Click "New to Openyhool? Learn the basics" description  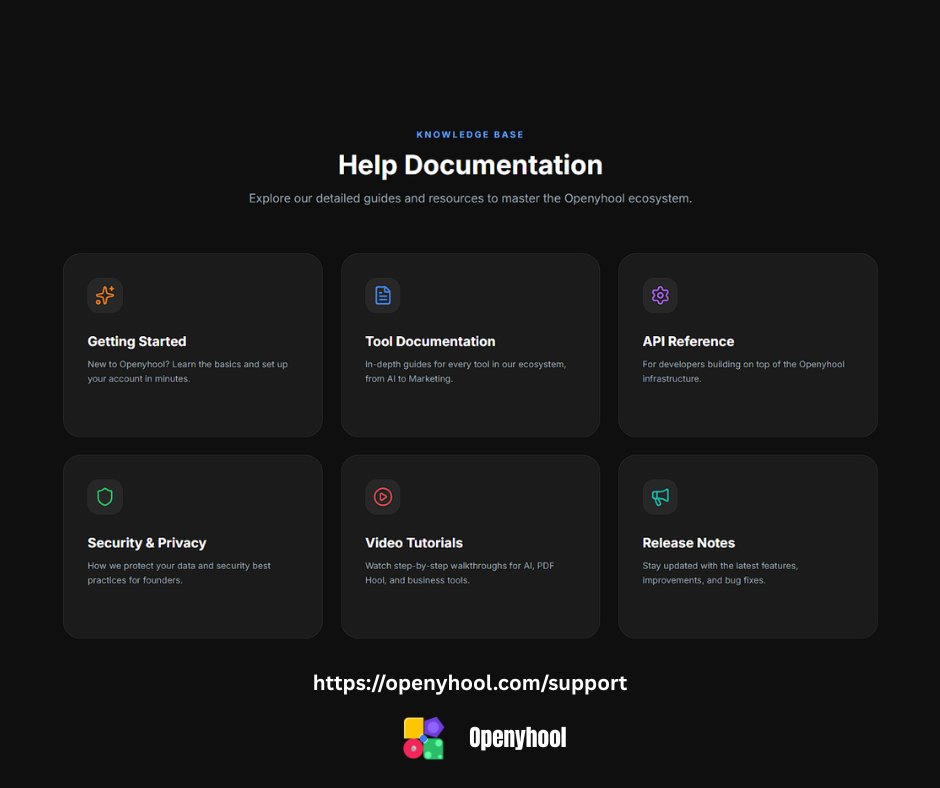point(188,371)
